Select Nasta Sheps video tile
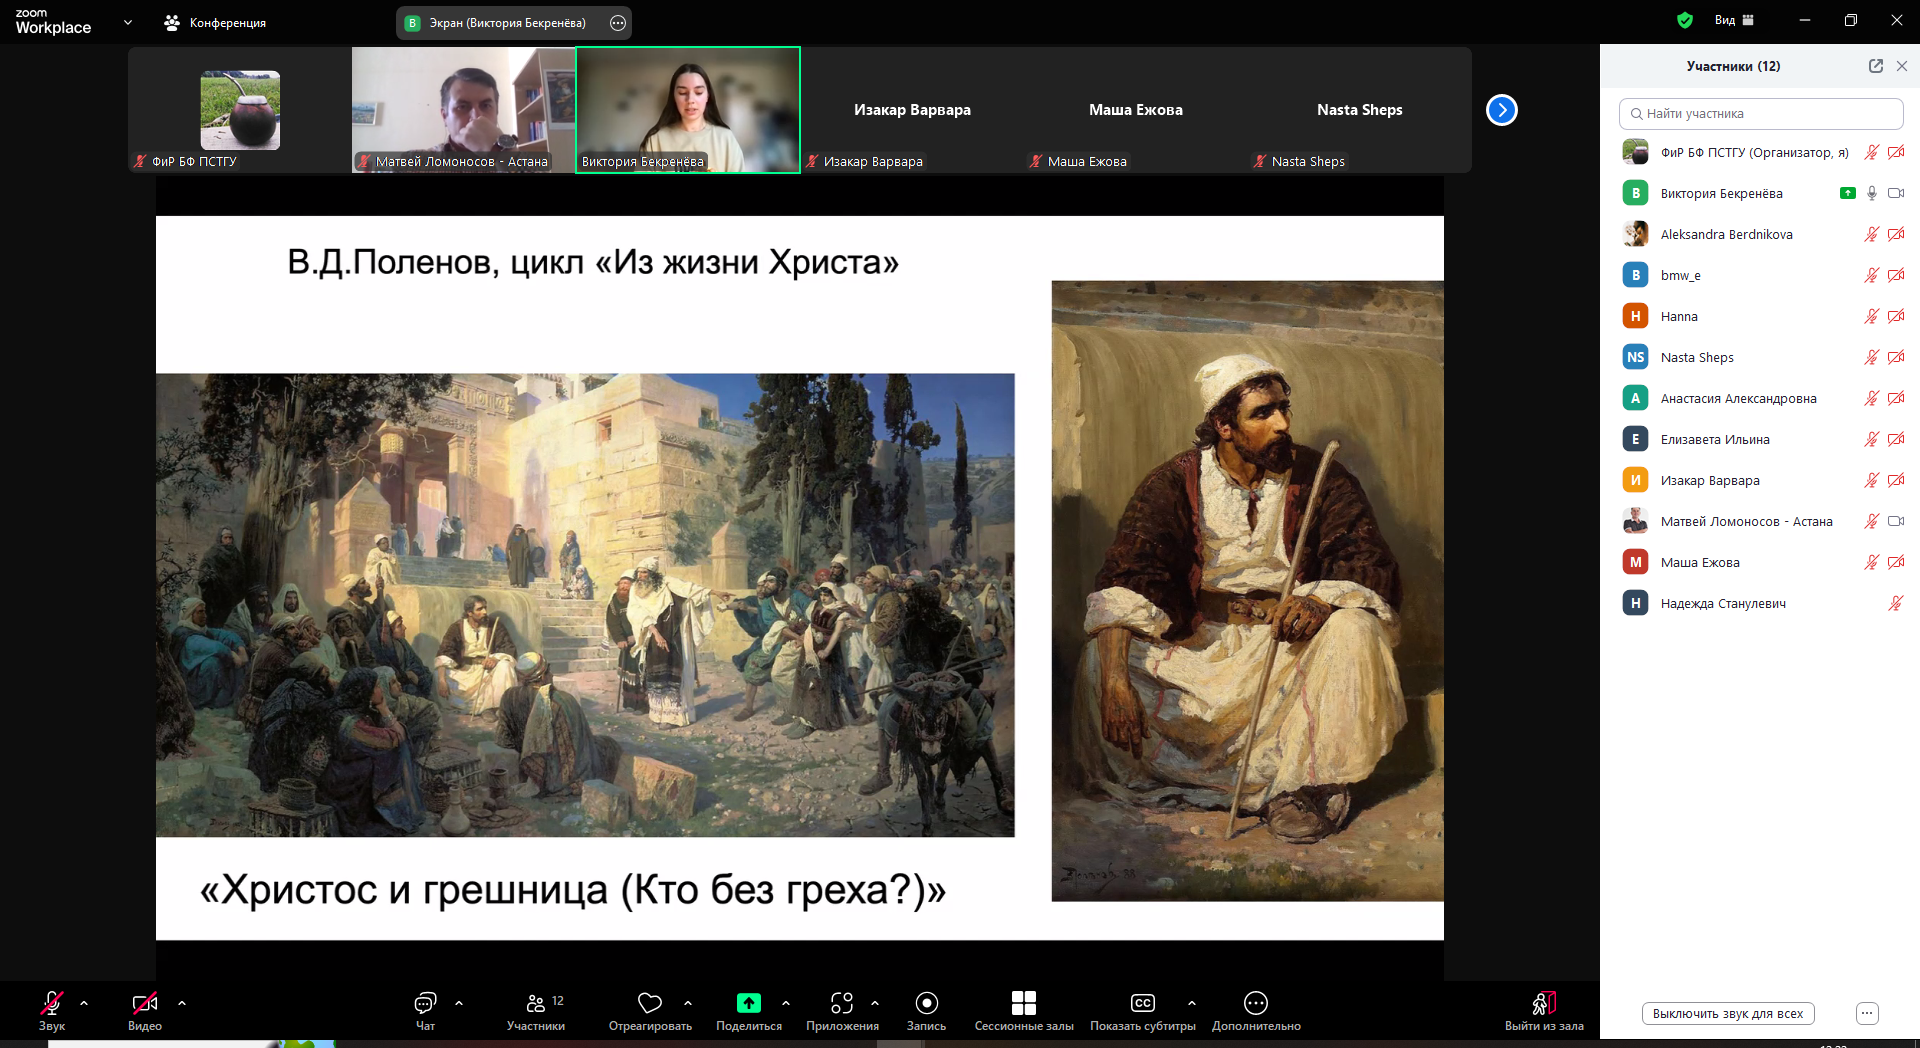The image size is (1920, 1048). 1360,110
